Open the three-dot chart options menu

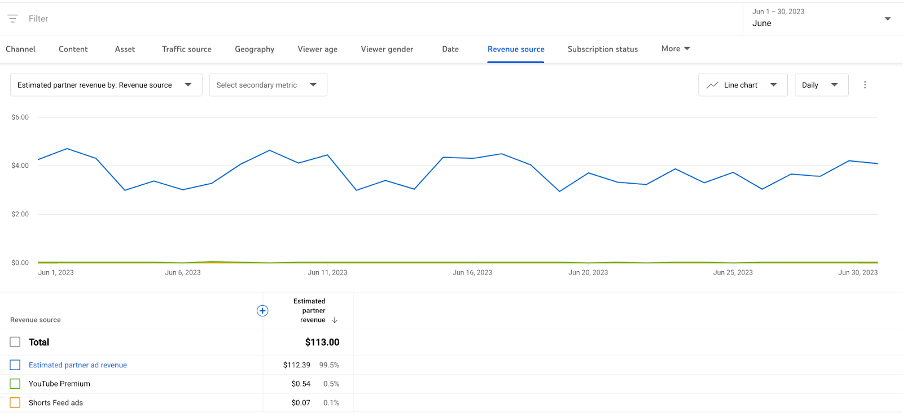pos(865,85)
